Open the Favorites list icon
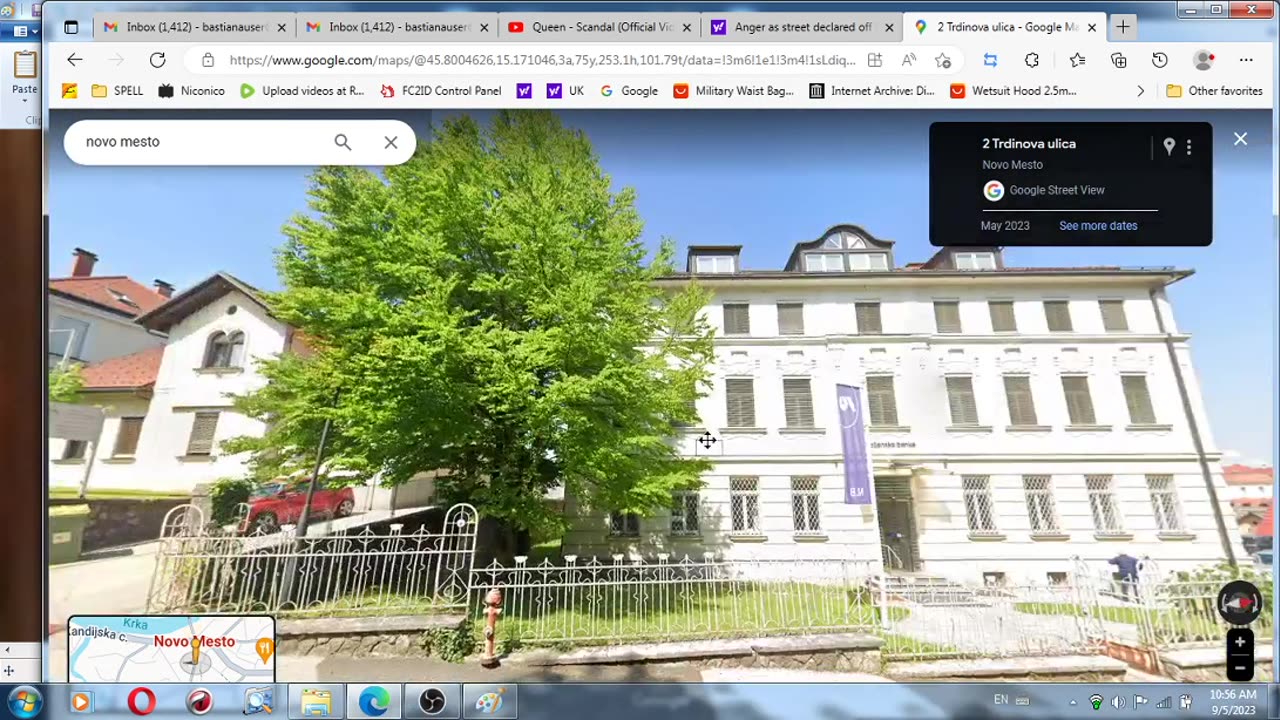Screen dimensions: 1280x720 coord(1077,60)
